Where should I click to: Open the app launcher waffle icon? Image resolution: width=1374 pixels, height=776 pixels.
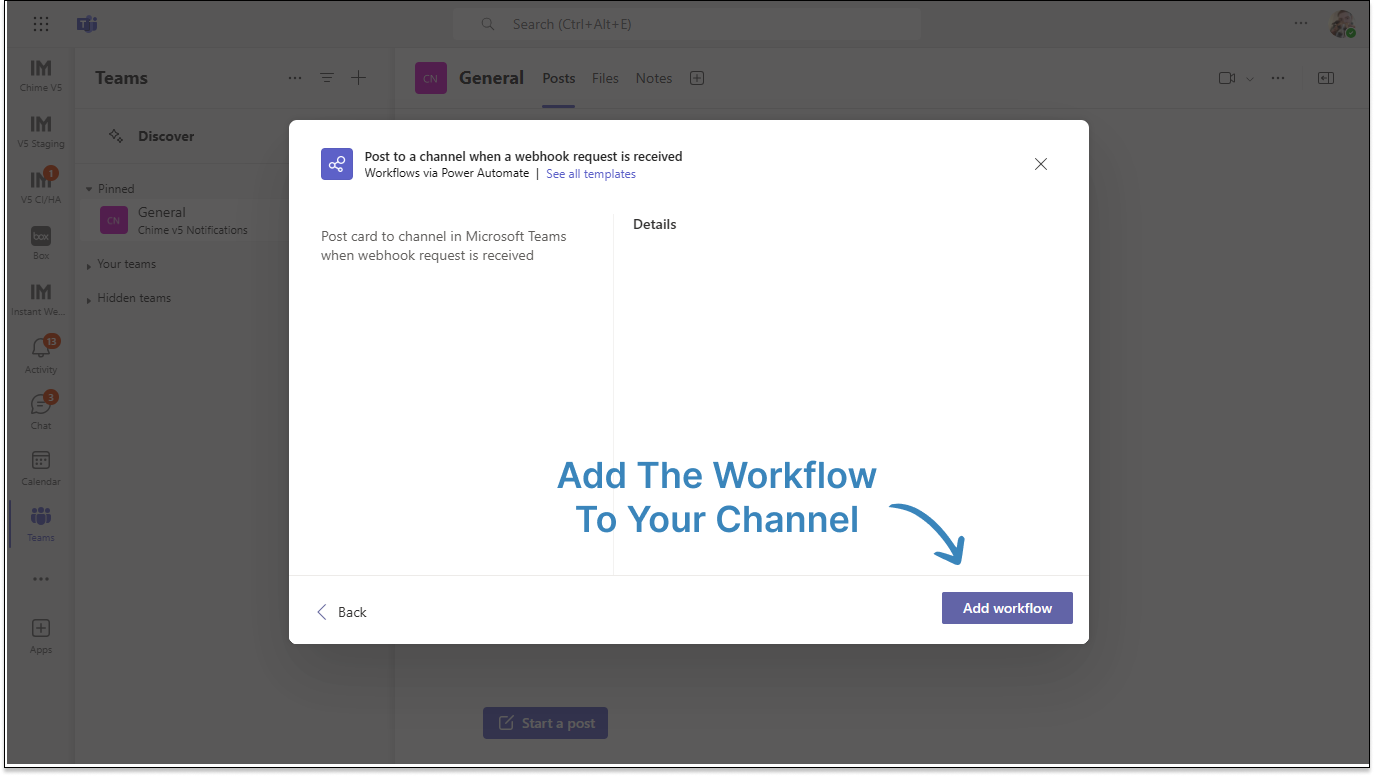coord(41,24)
